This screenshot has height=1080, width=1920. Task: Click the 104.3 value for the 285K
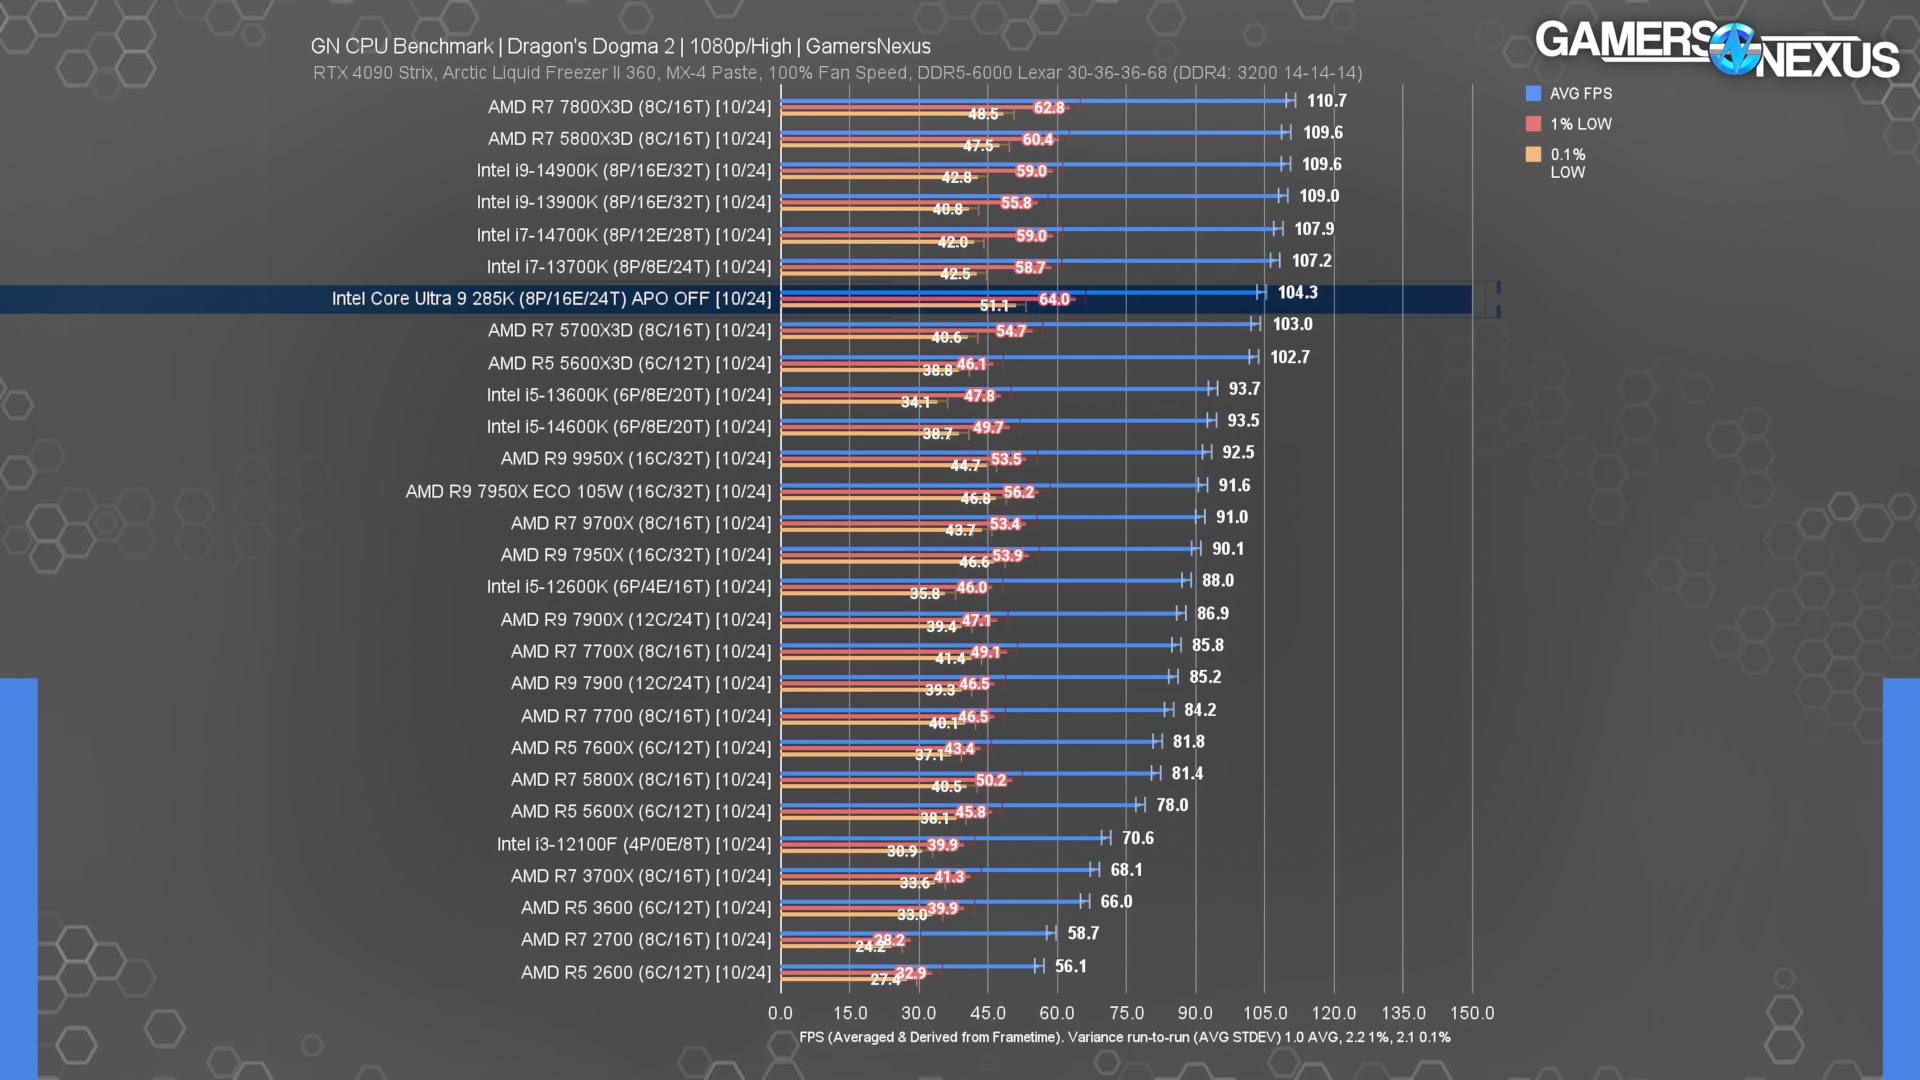pos(1297,292)
